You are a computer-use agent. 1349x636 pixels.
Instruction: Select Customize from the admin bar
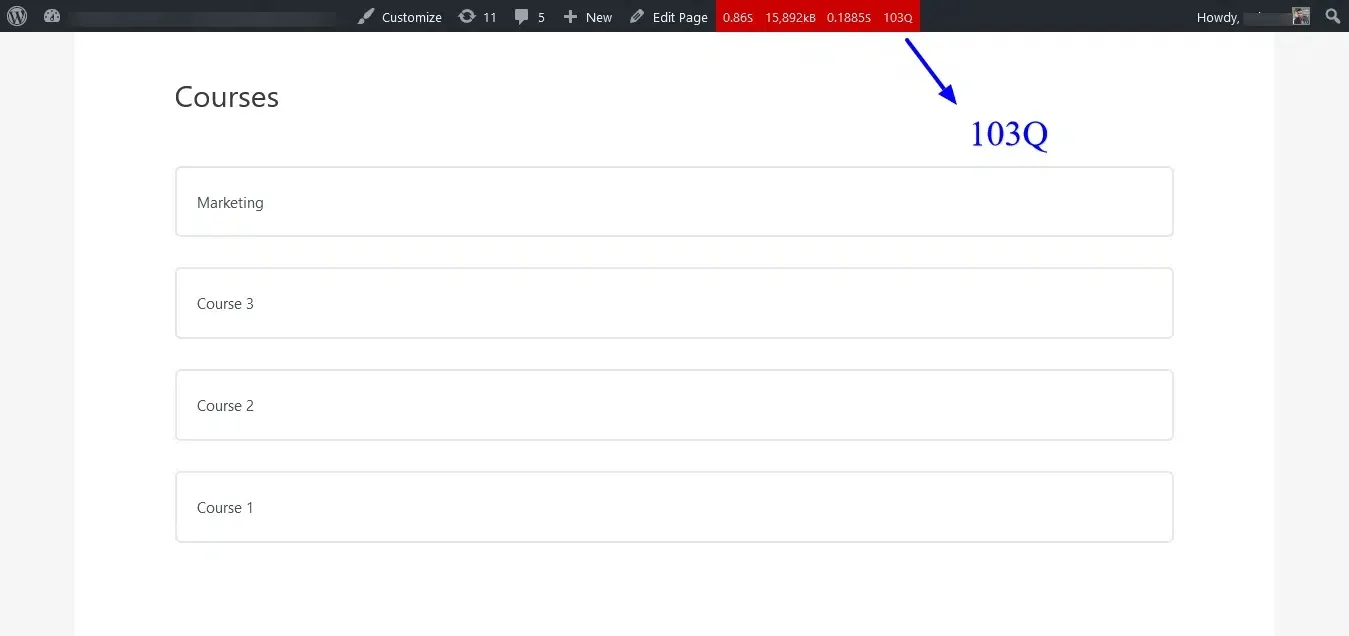[x=412, y=16]
